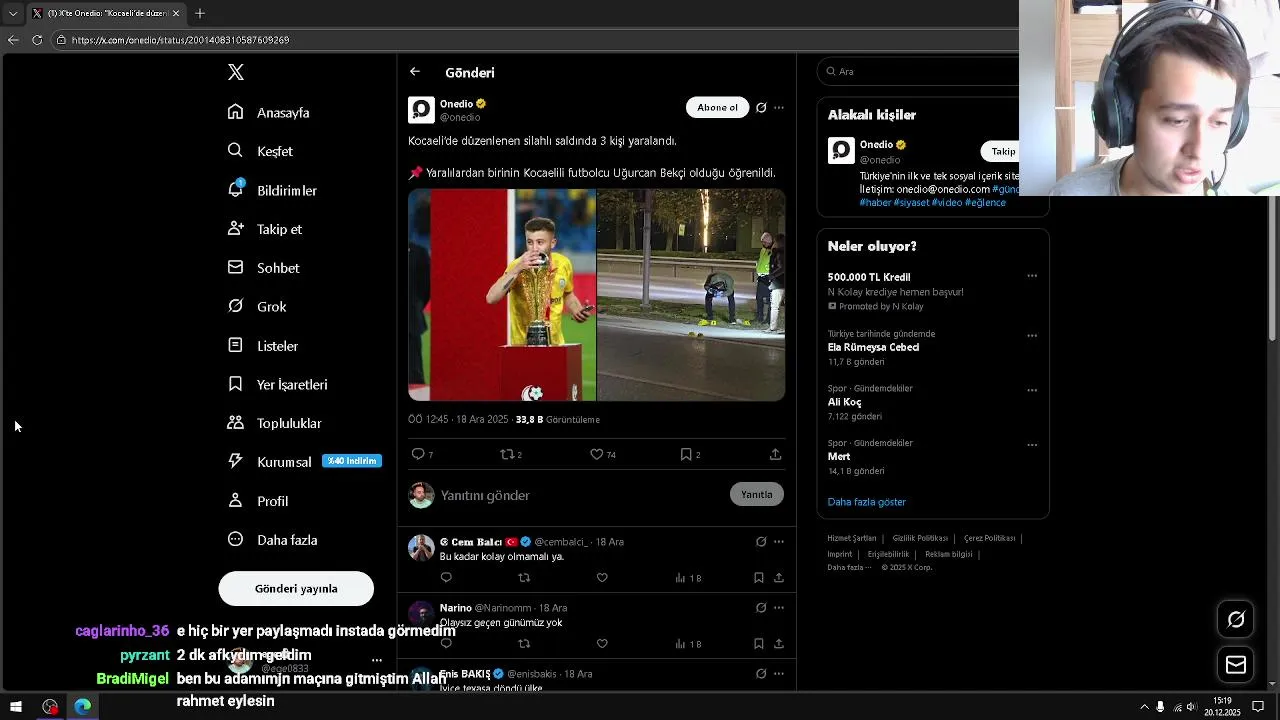
Task: Go to Anasayfa home page
Action: (269, 112)
